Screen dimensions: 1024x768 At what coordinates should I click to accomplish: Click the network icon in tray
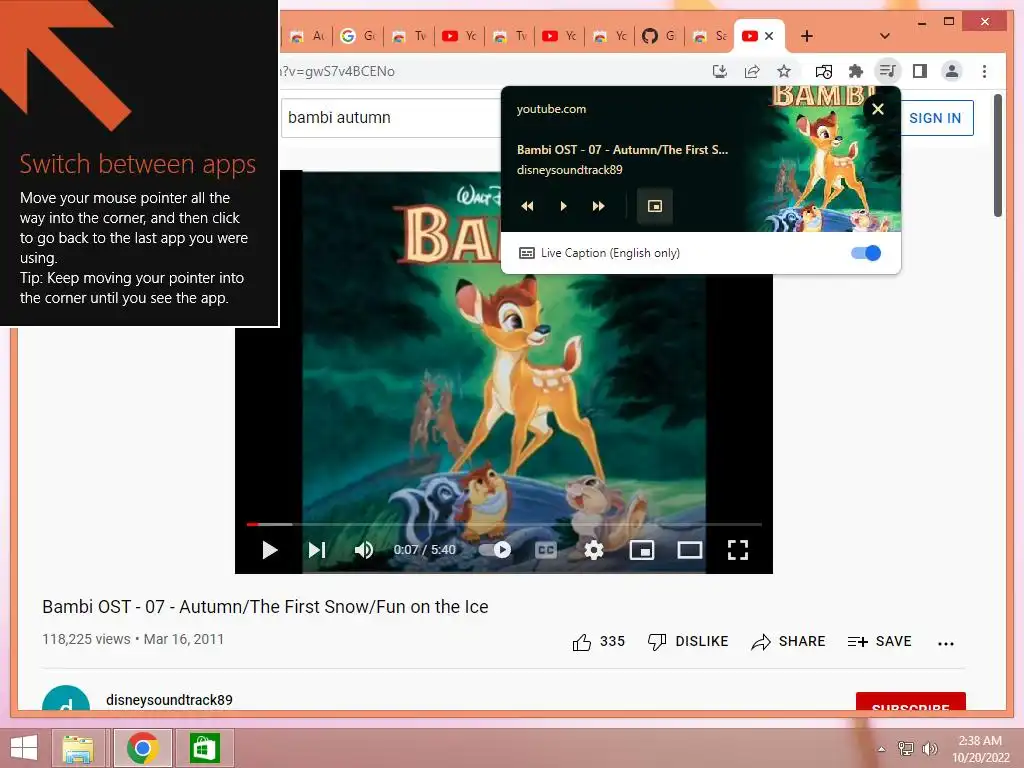click(905, 749)
